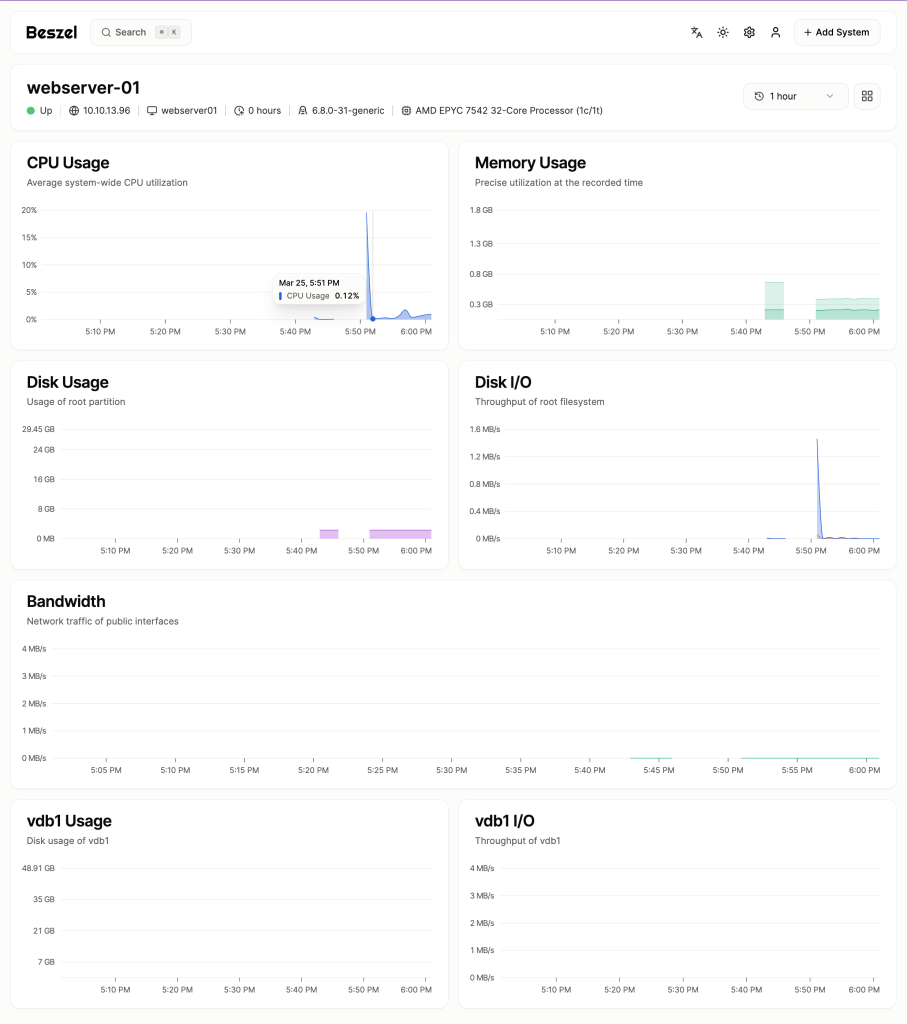Open the settings gear icon
The image size is (907, 1024).
(x=749, y=32)
